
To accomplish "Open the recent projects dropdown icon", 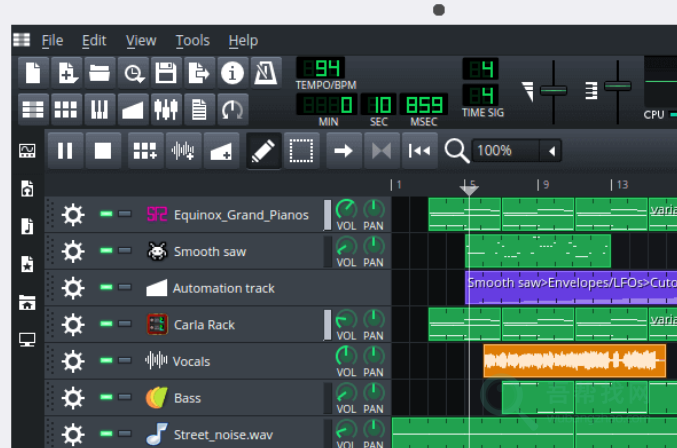I will pyautogui.click(x=133, y=73).
